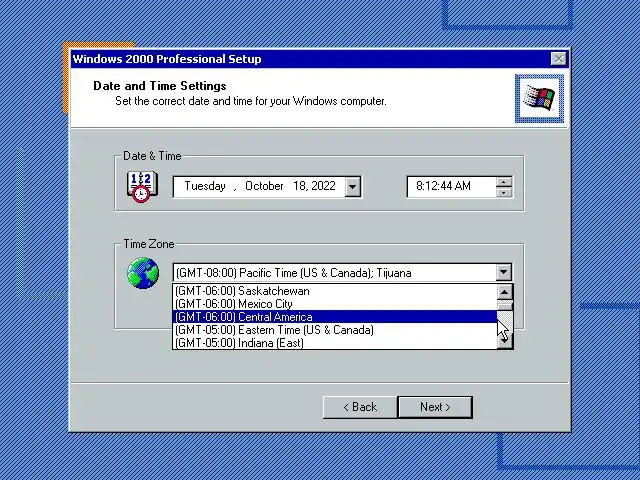Click the year 2022 in date field
The height and width of the screenshot is (480, 640).
click(323, 186)
